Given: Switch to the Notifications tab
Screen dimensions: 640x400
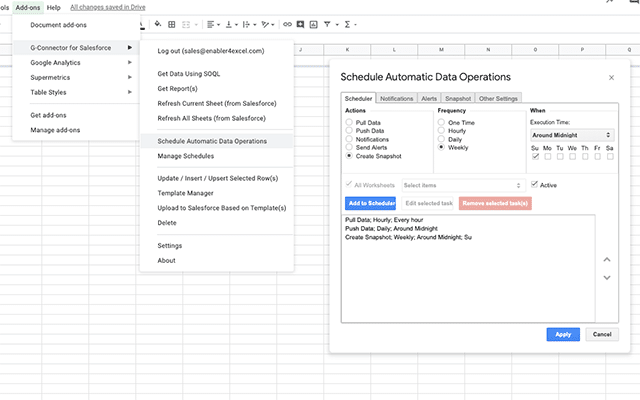Looking at the screenshot, I should [x=396, y=98].
